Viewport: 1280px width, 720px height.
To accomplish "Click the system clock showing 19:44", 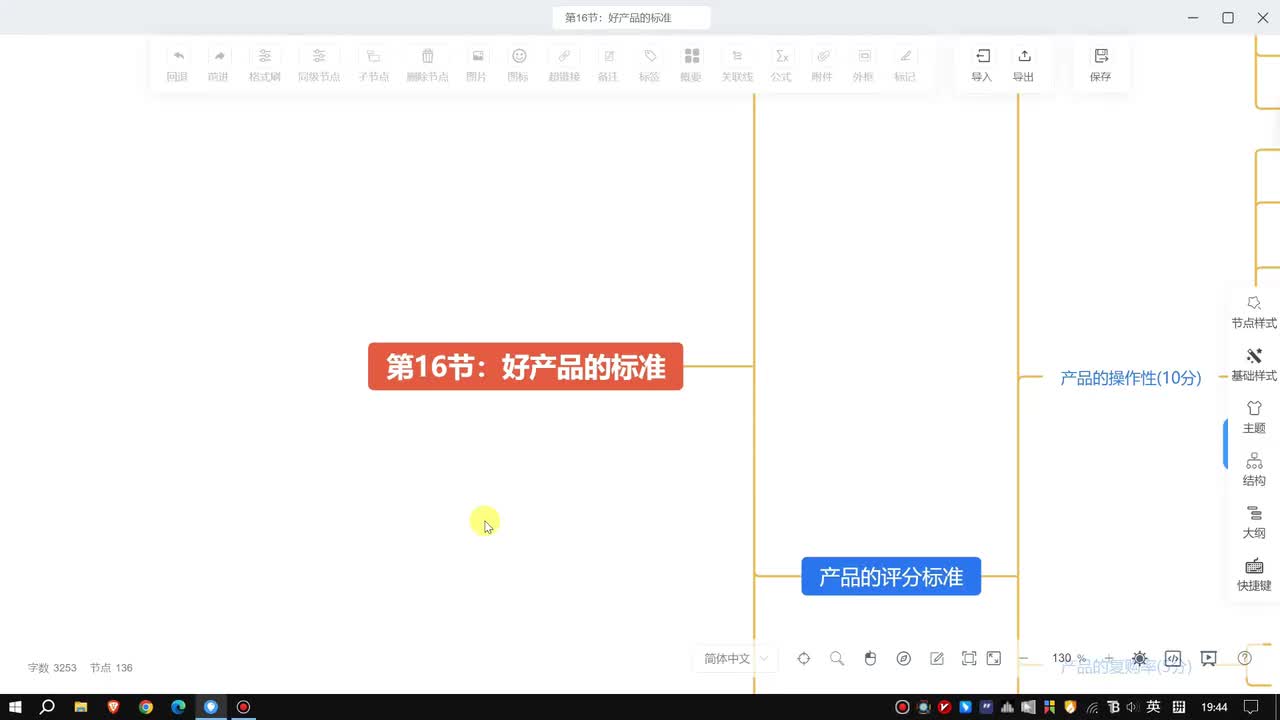I will pyautogui.click(x=1214, y=707).
